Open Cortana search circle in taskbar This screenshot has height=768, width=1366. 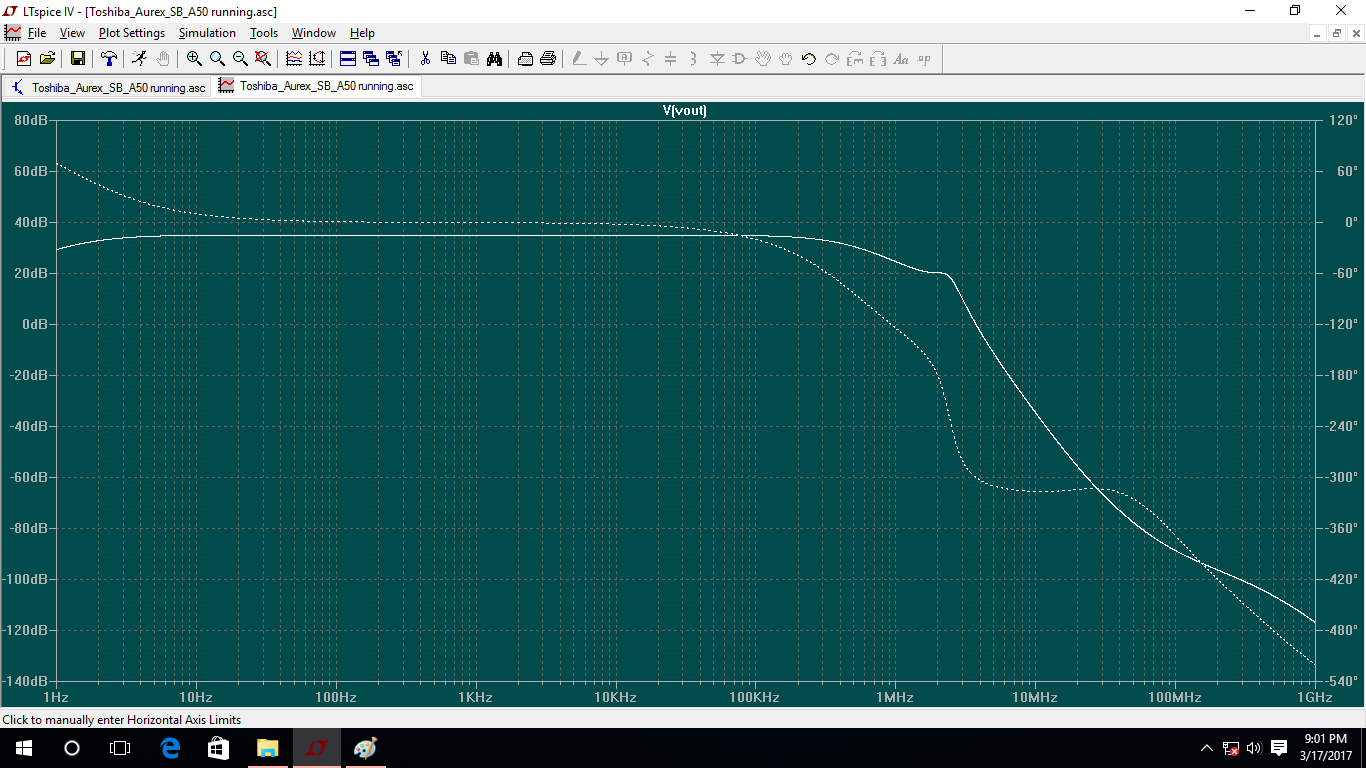tap(72, 747)
